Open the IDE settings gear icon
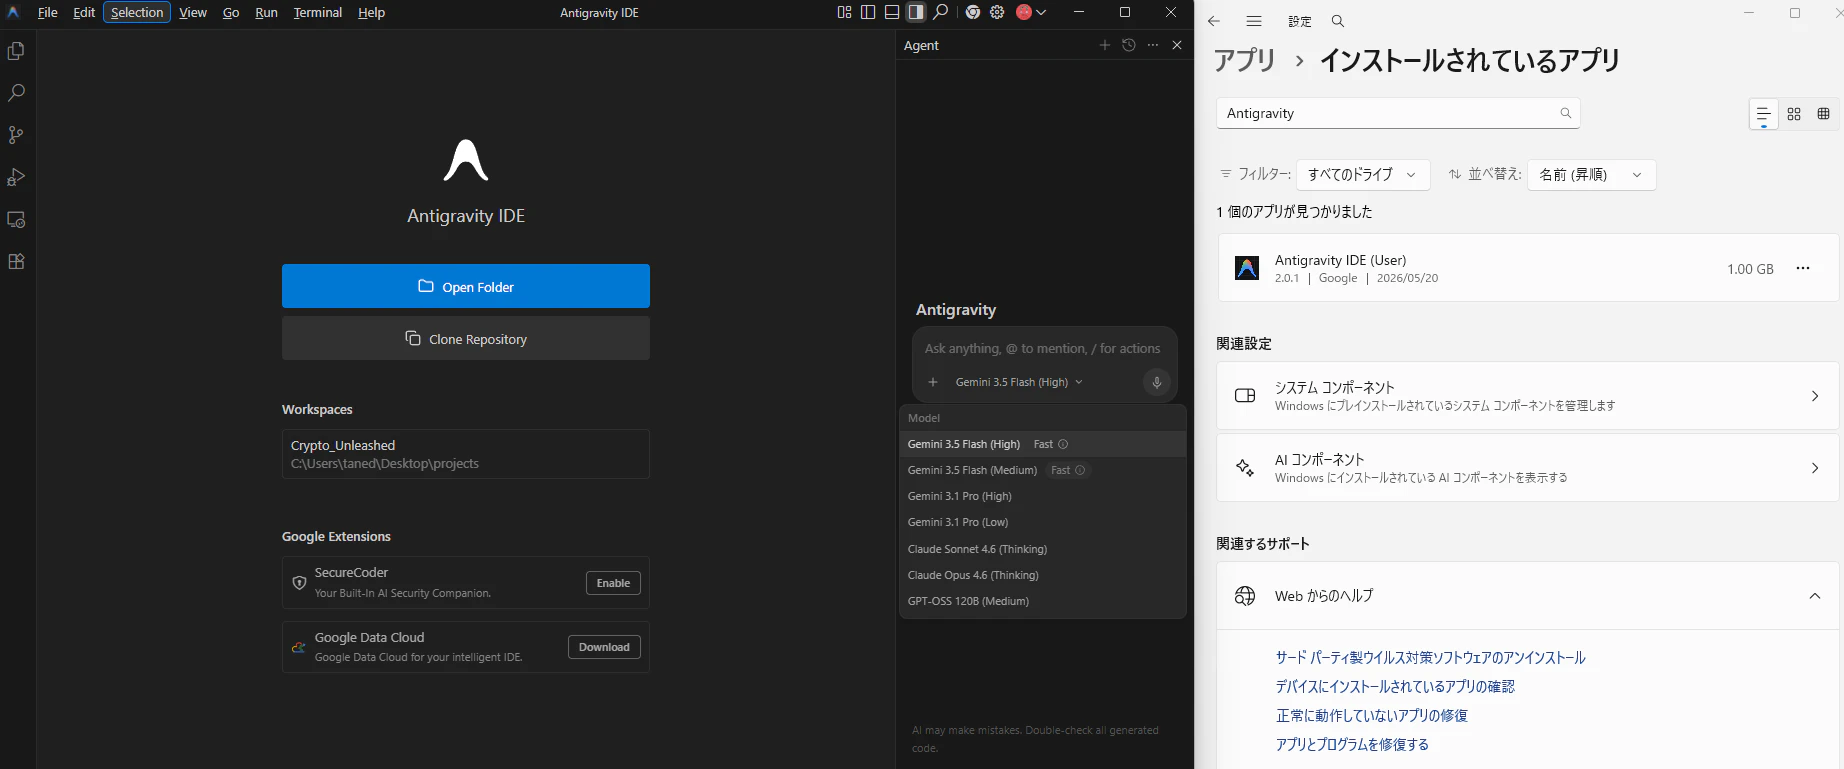Viewport: 1844px width, 769px height. coord(997,12)
